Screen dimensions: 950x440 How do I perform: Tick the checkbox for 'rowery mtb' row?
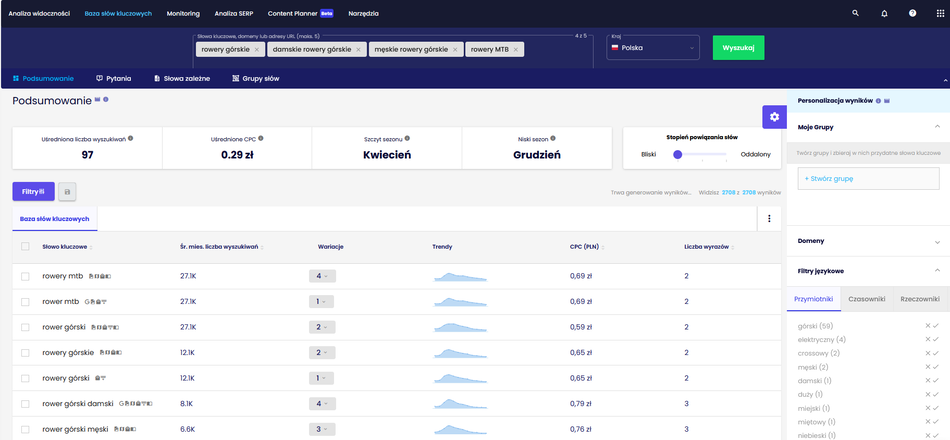pos(25,276)
